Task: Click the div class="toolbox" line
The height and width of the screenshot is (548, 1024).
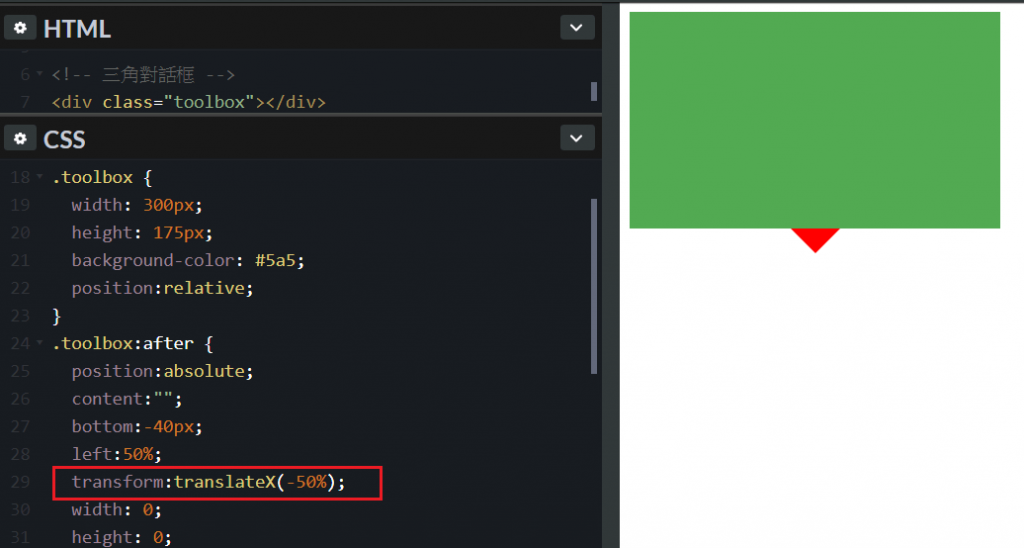Action: click(x=189, y=102)
